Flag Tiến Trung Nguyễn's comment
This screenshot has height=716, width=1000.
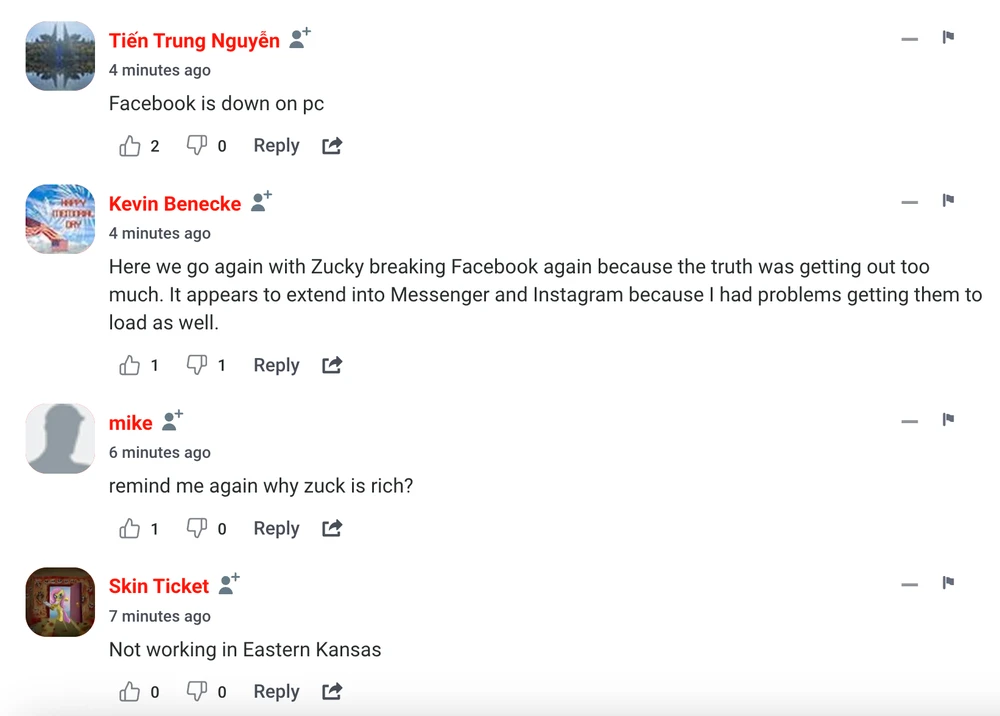point(948,37)
